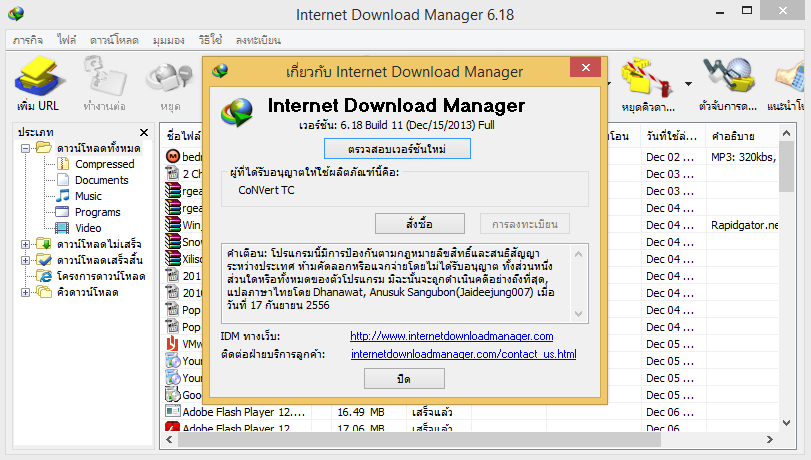Close the categories side panel
The height and width of the screenshot is (460, 811).
click(144, 132)
